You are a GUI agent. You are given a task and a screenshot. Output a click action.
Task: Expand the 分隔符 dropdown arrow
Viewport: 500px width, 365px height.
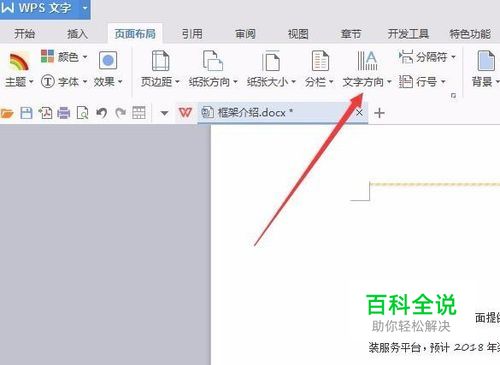click(x=453, y=57)
